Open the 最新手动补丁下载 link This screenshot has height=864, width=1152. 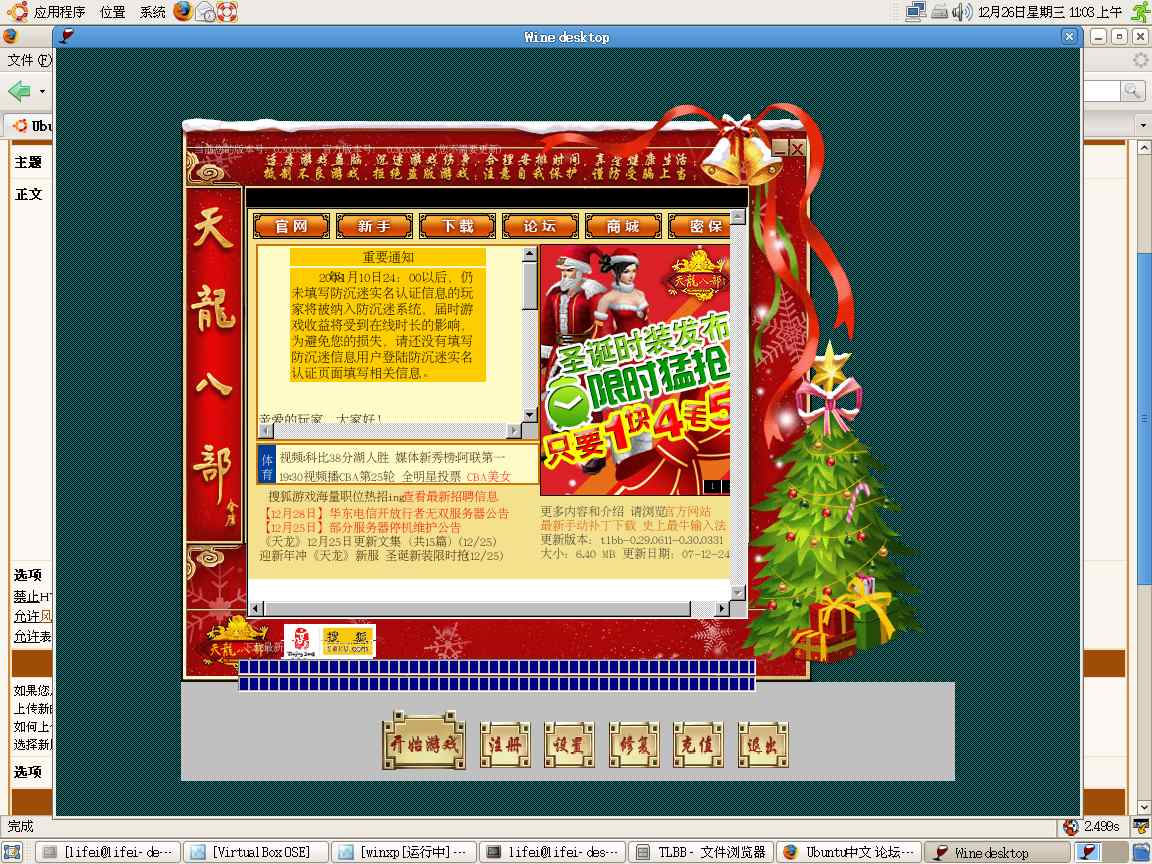[x=588, y=526]
